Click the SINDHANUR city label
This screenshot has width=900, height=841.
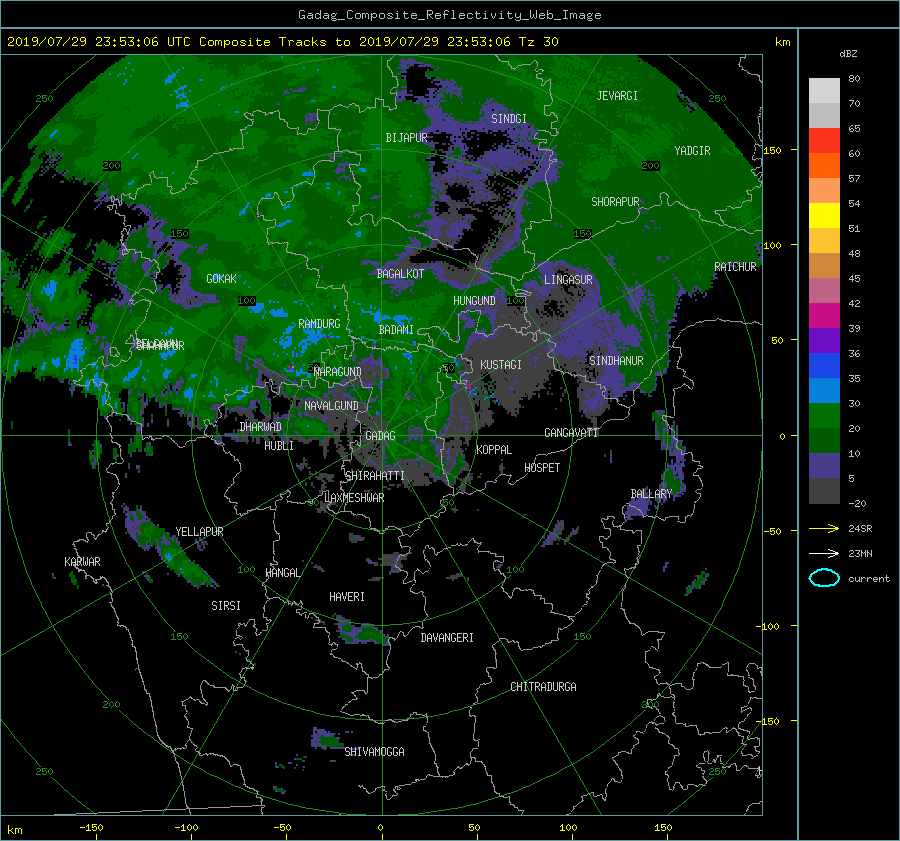click(x=616, y=361)
